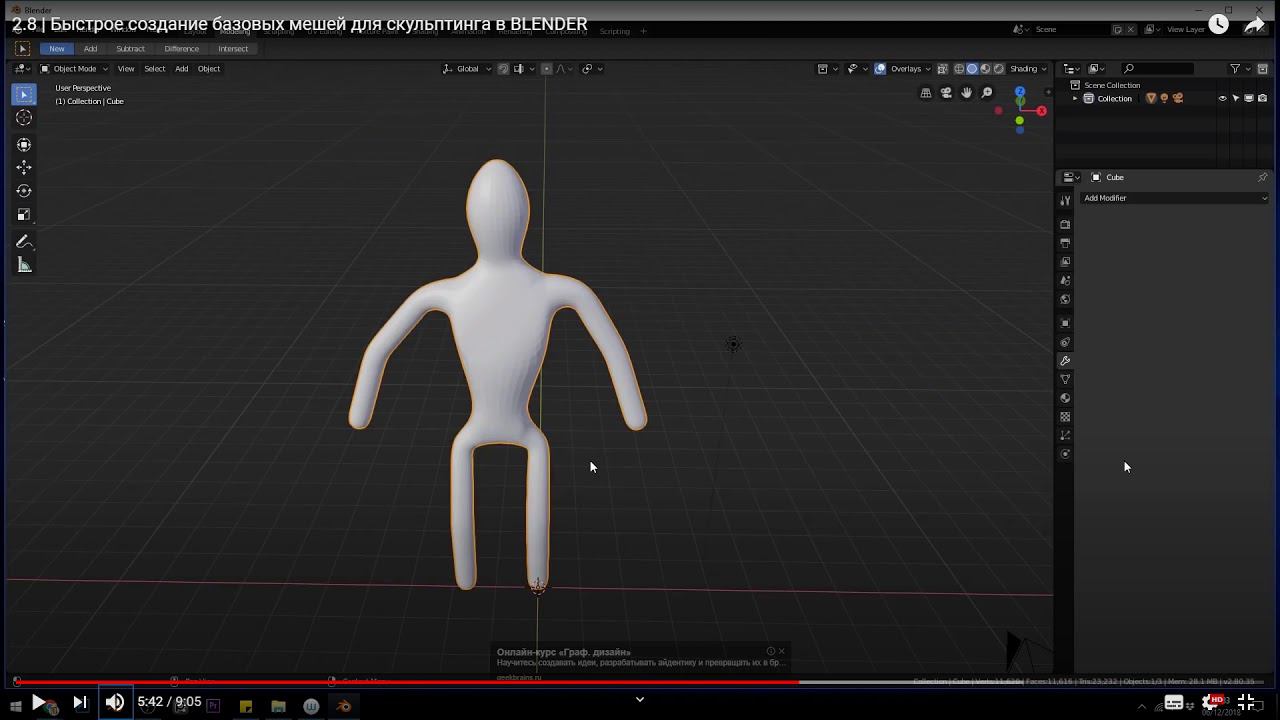Choose the Transform tool in the left toolbar

coord(24,144)
